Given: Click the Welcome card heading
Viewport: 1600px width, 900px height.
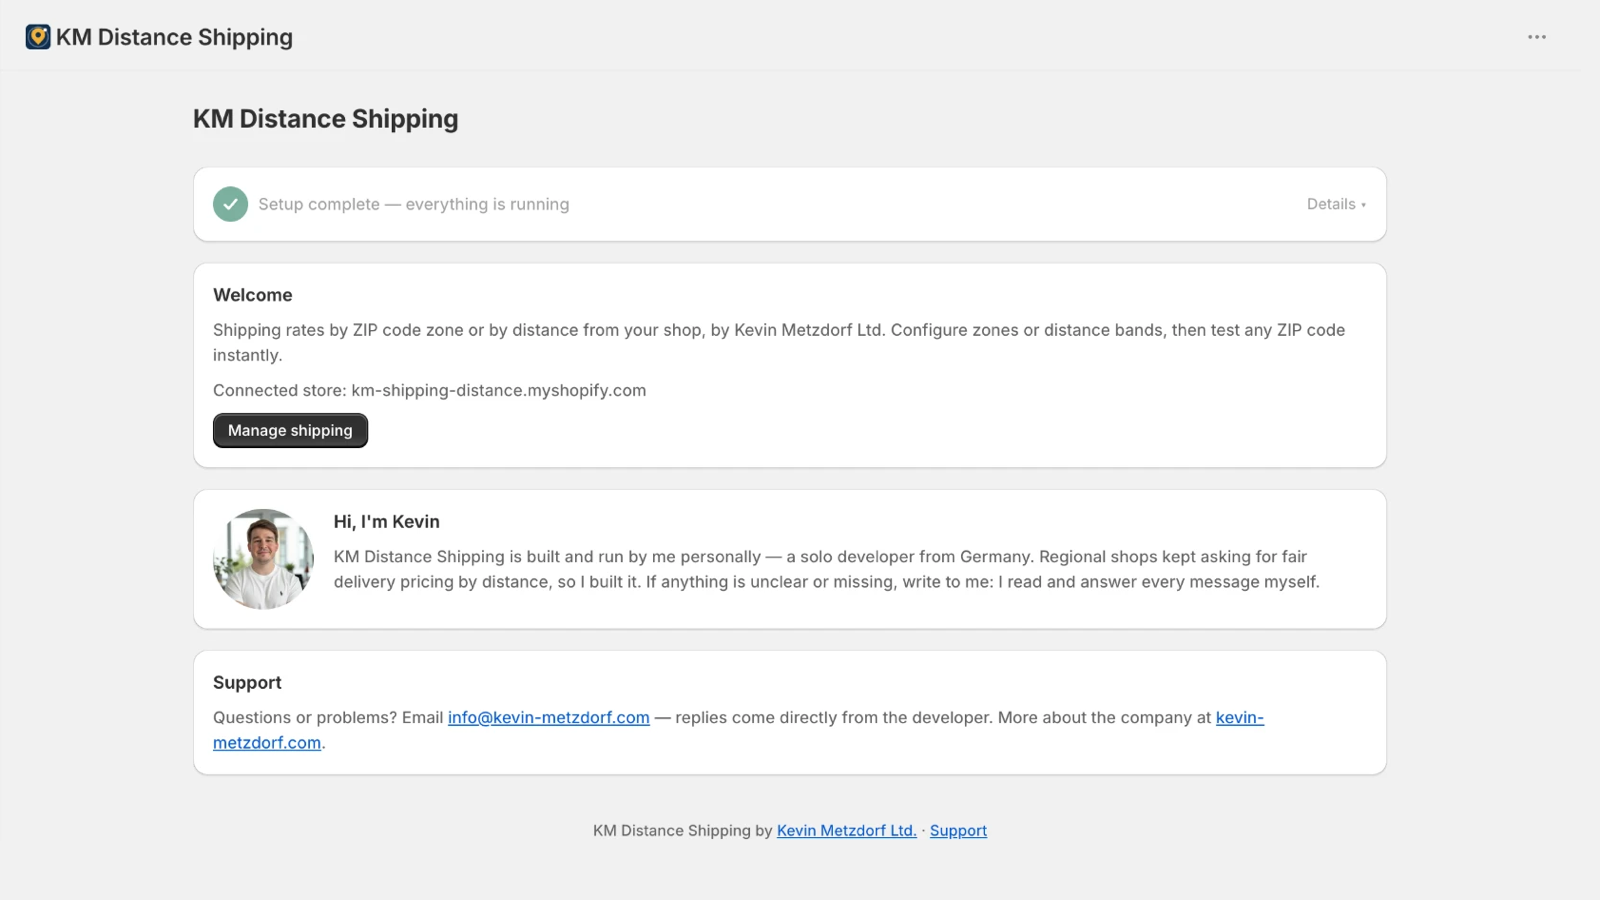Looking at the screenshot, I should tap(253, 295).
